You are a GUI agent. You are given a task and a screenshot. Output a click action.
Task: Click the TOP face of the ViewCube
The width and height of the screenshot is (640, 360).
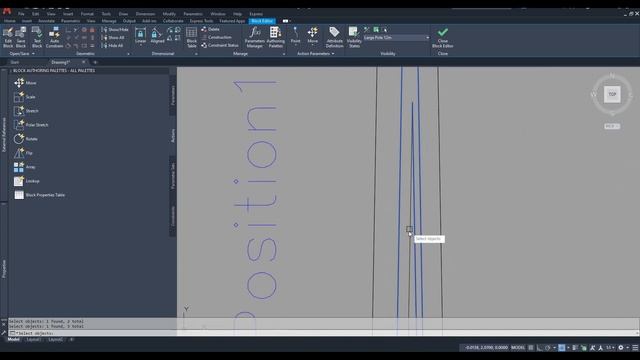(x=612, y=94)
